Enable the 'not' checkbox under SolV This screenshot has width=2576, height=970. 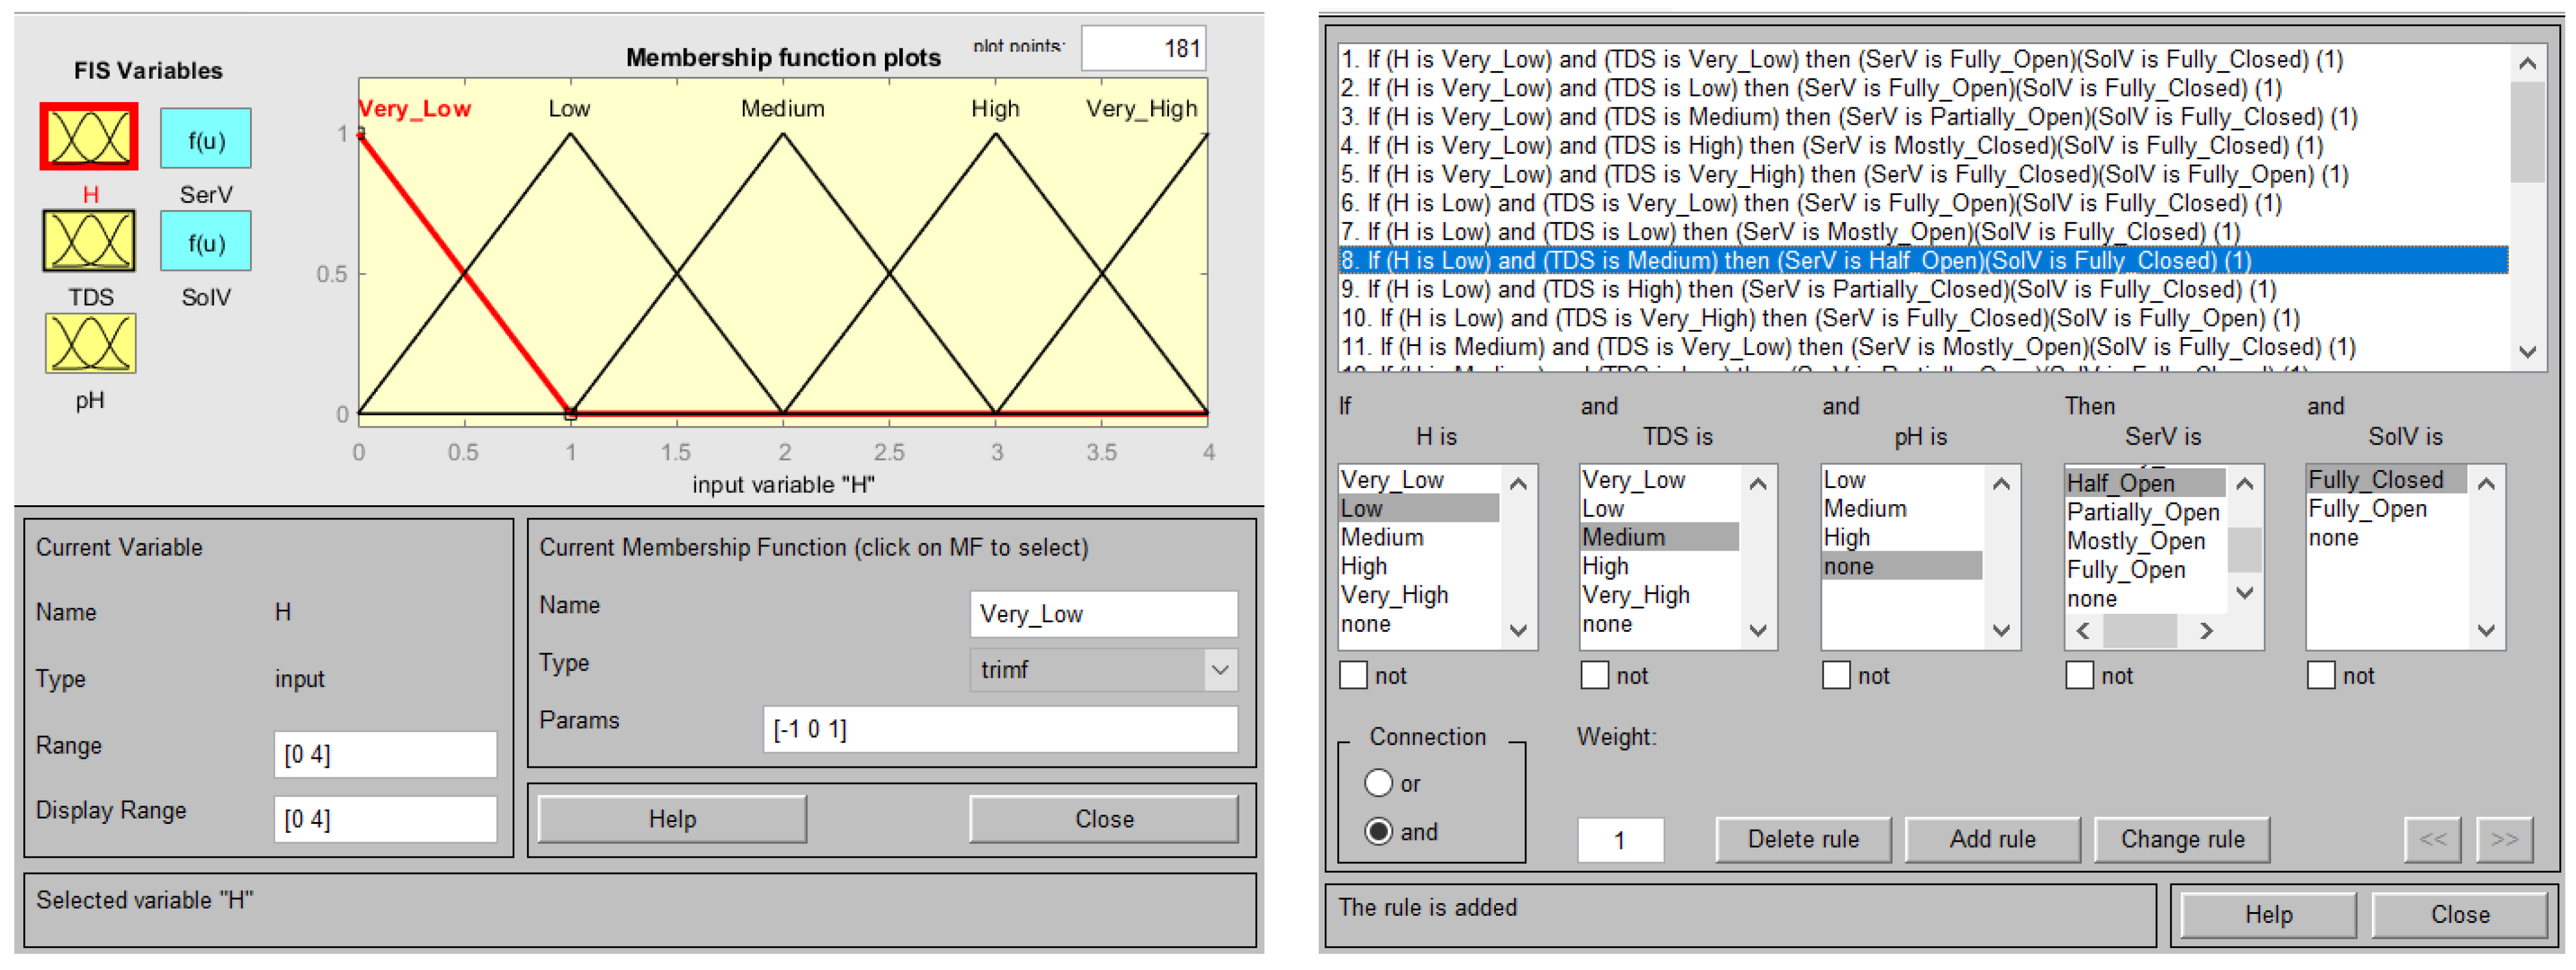(x=2321, y=676)
